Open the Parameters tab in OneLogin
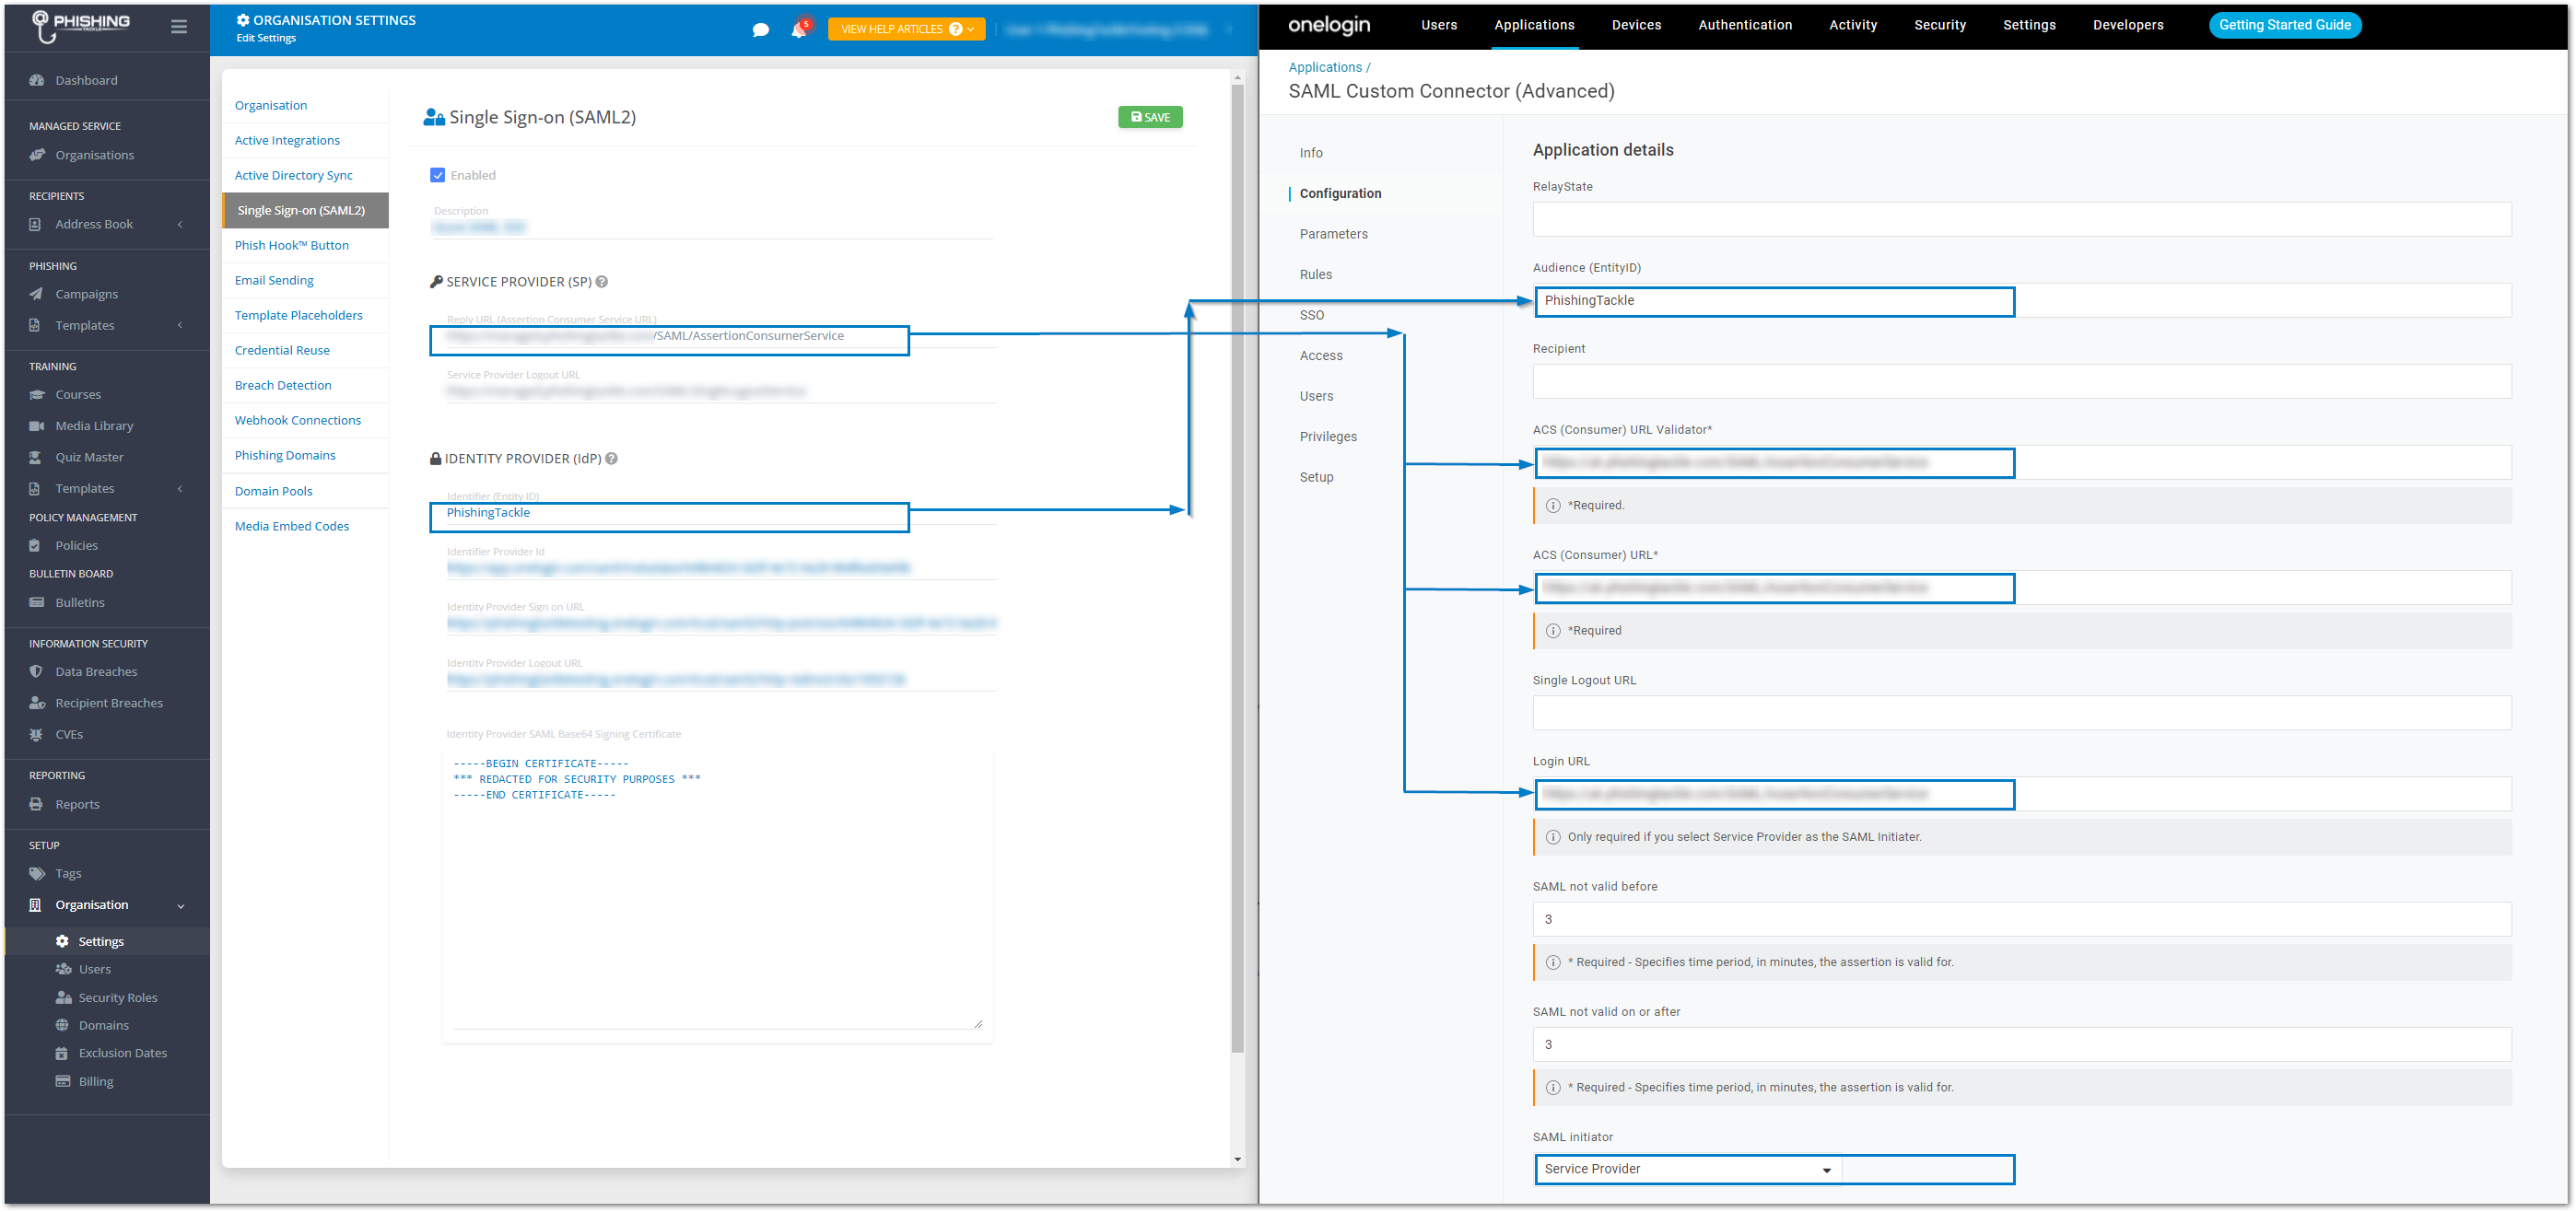2576x1212 pixels. coord(1333,234)
